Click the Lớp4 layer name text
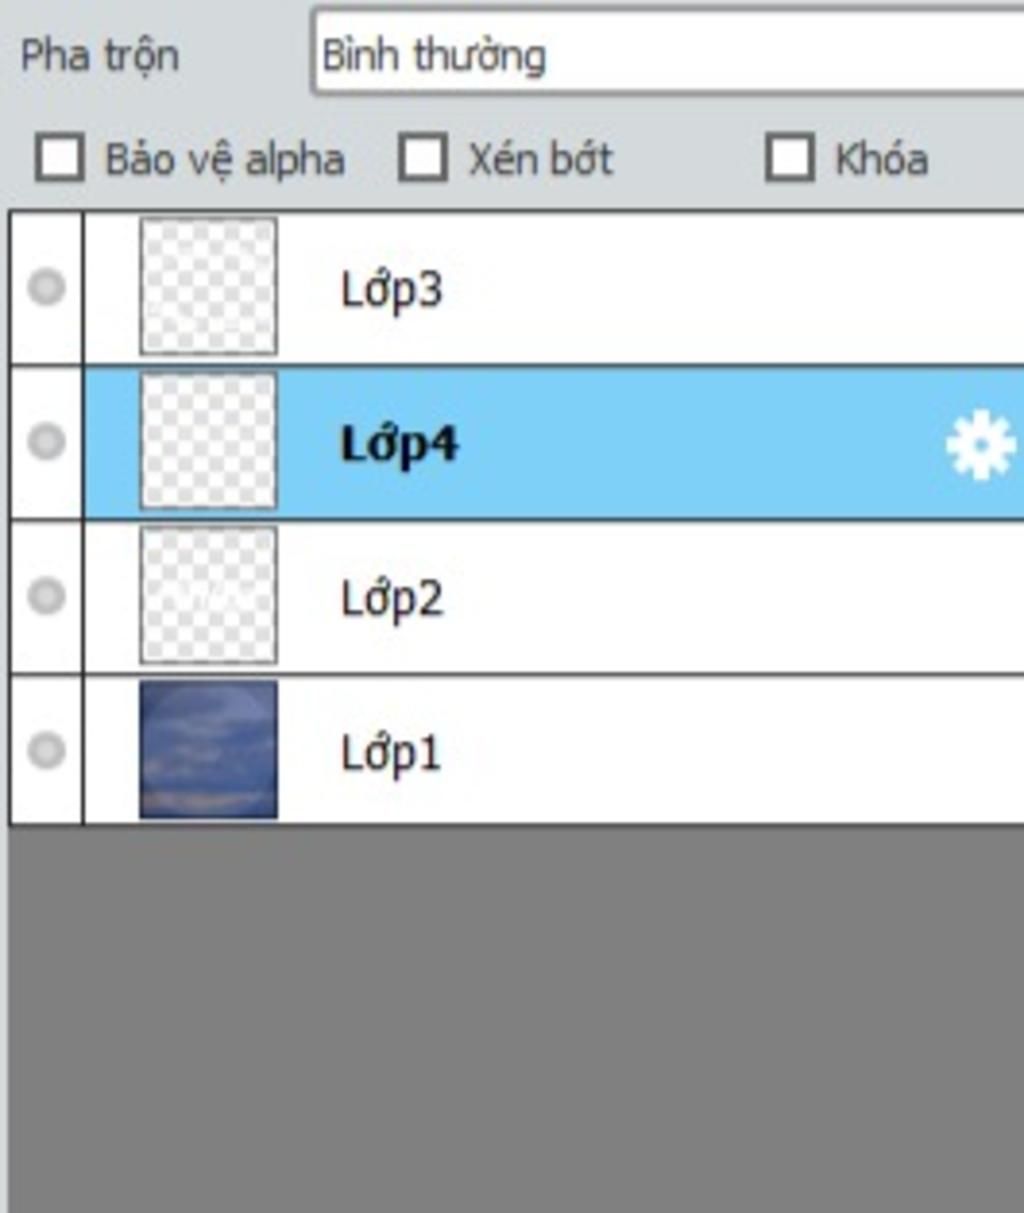This screenshot has width=1024, height=1213. 399,445
